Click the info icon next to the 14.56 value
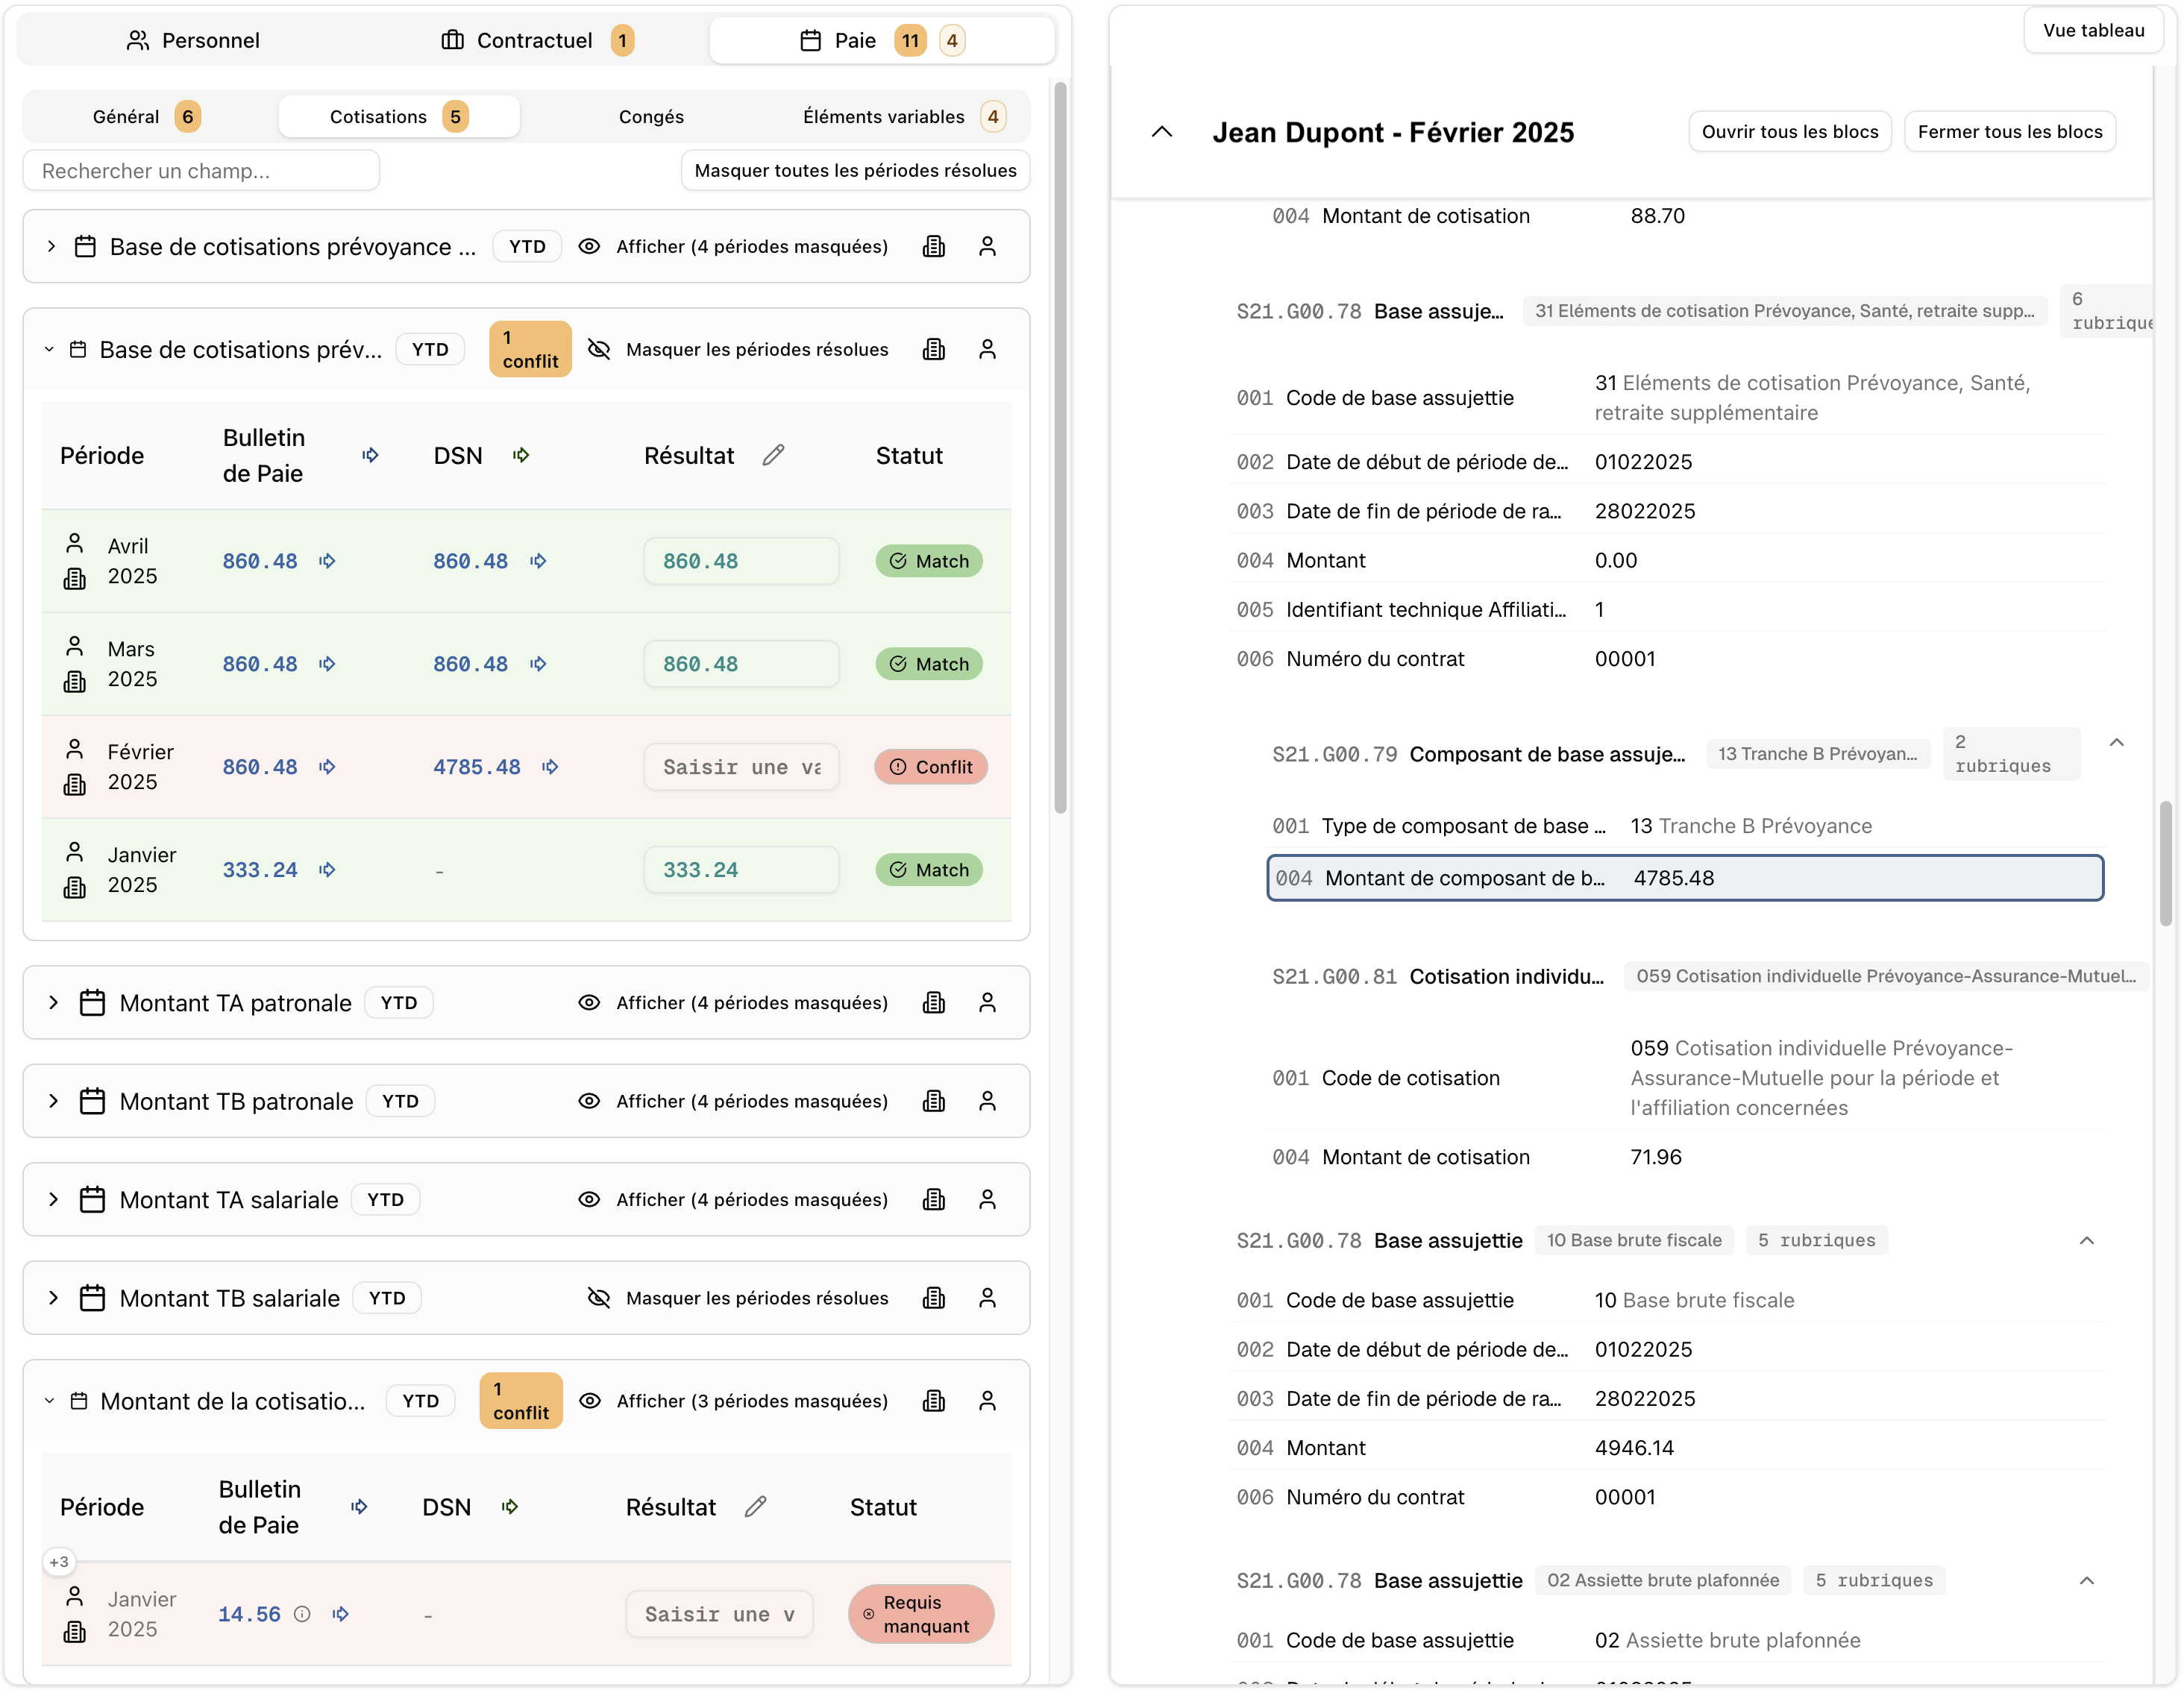2184x1693 pixels. click(303, 1613)
